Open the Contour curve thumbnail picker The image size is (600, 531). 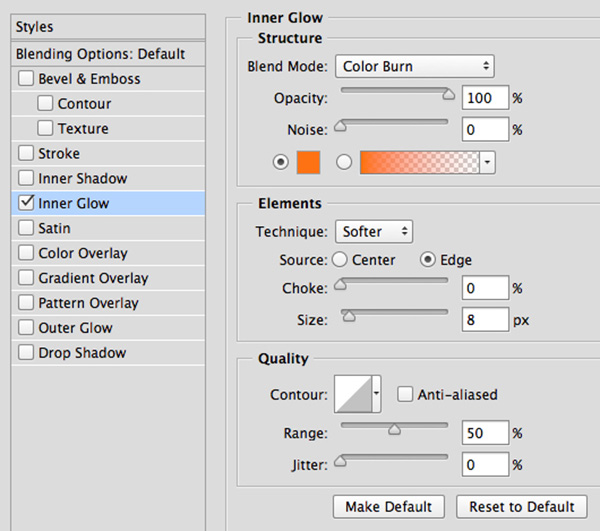tap(351, 395)
